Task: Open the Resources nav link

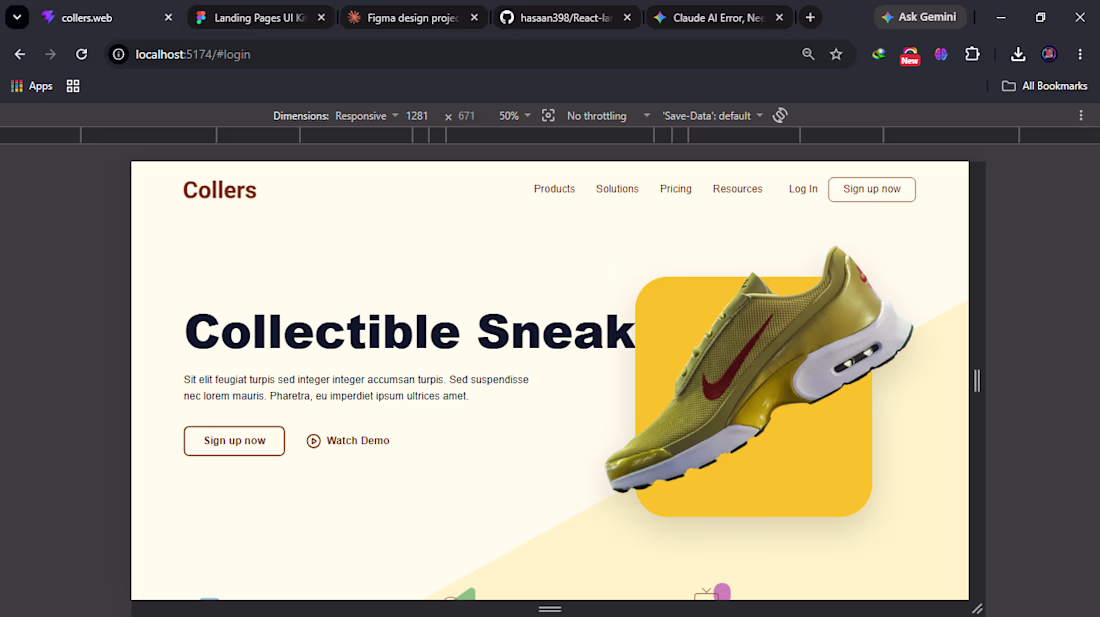Action: tap(737, 189)
